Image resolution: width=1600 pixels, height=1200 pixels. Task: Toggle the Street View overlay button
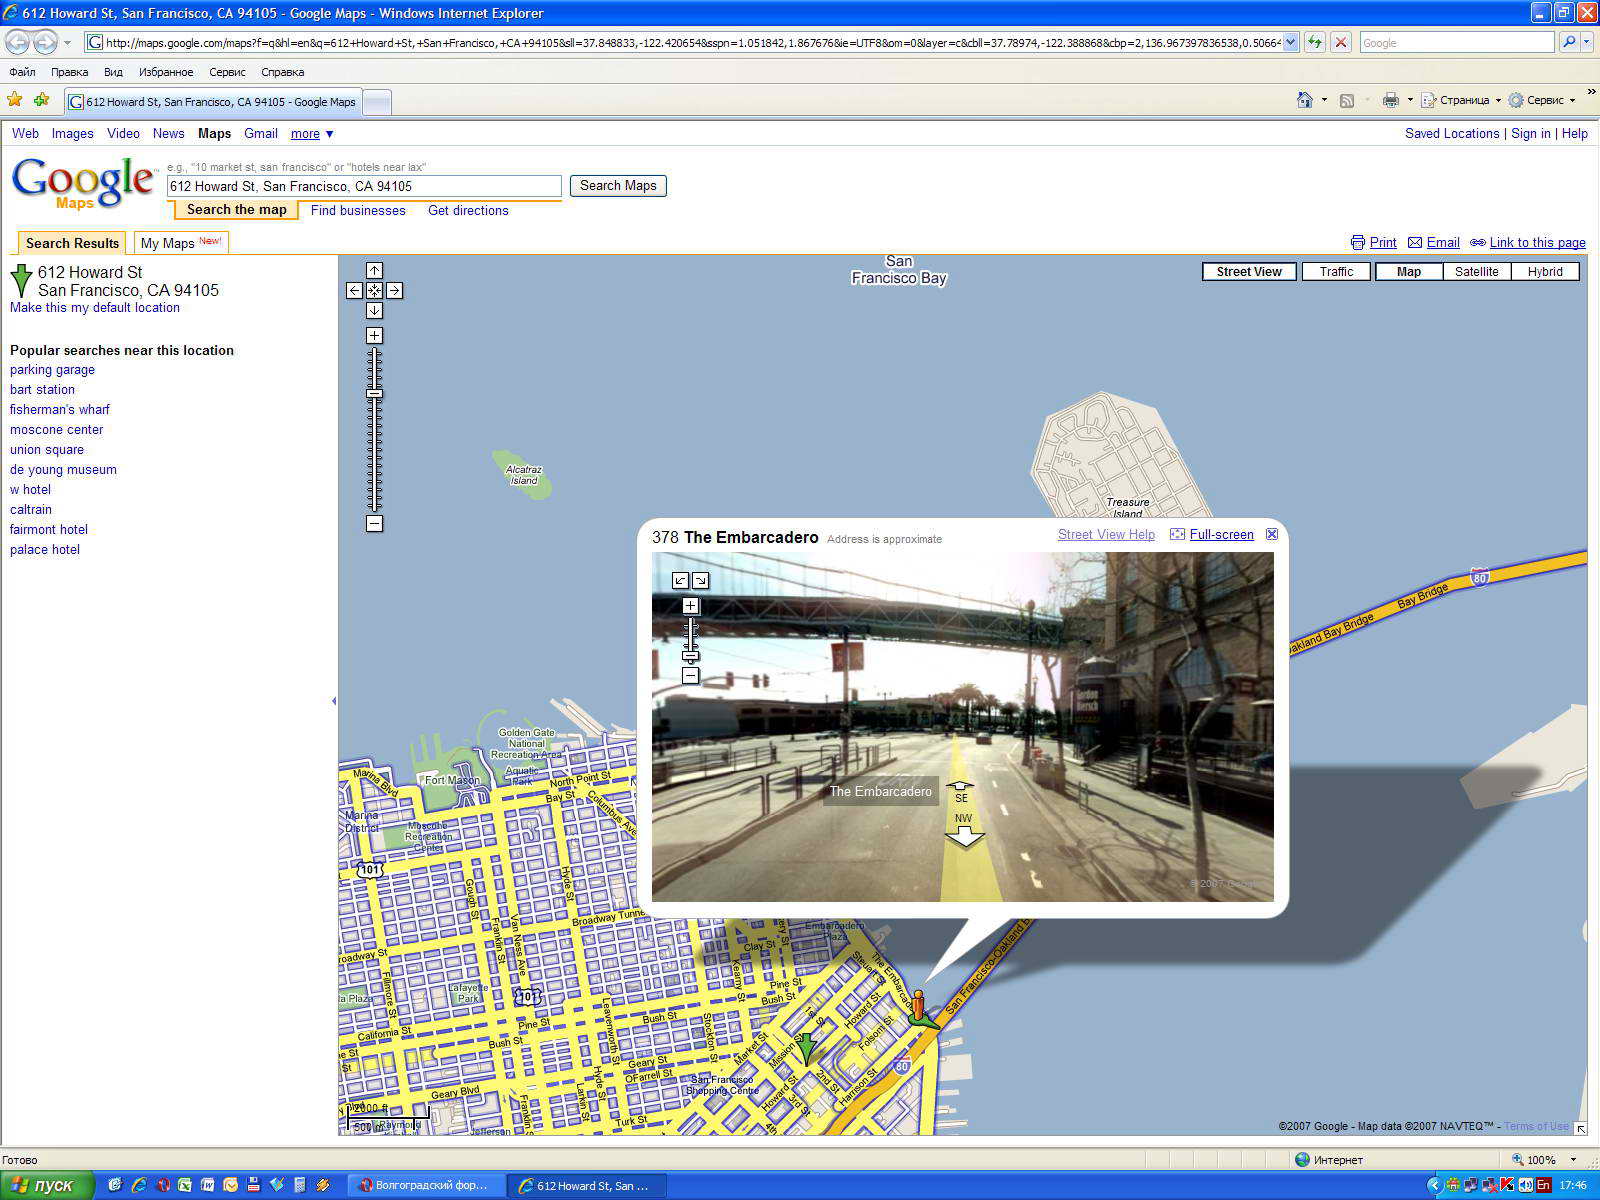[x=1248, y=272]
